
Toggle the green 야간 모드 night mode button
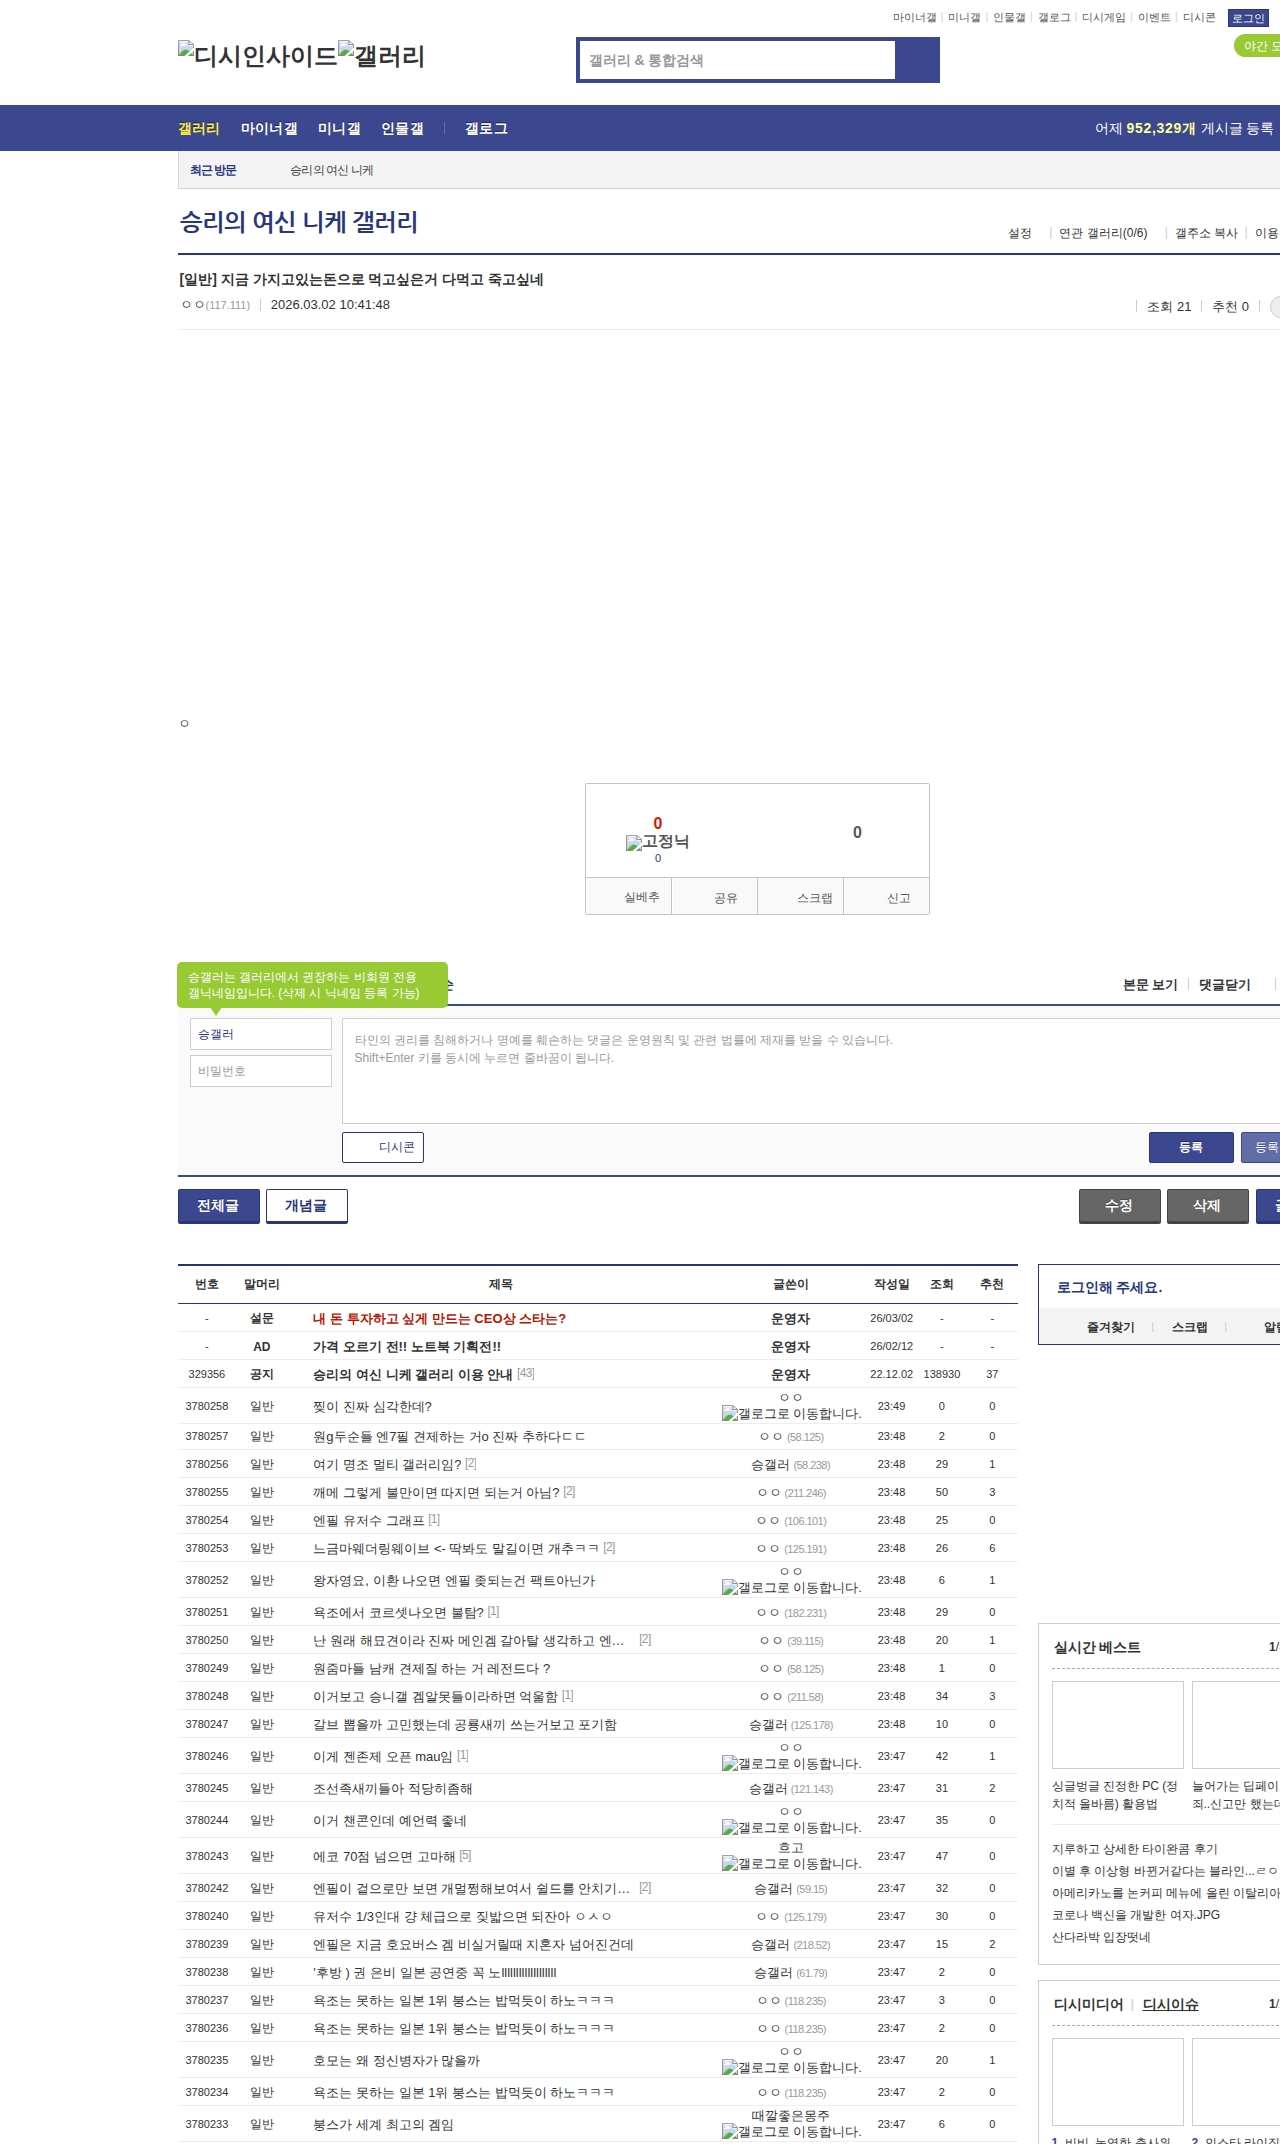[x=1257, y=46]
